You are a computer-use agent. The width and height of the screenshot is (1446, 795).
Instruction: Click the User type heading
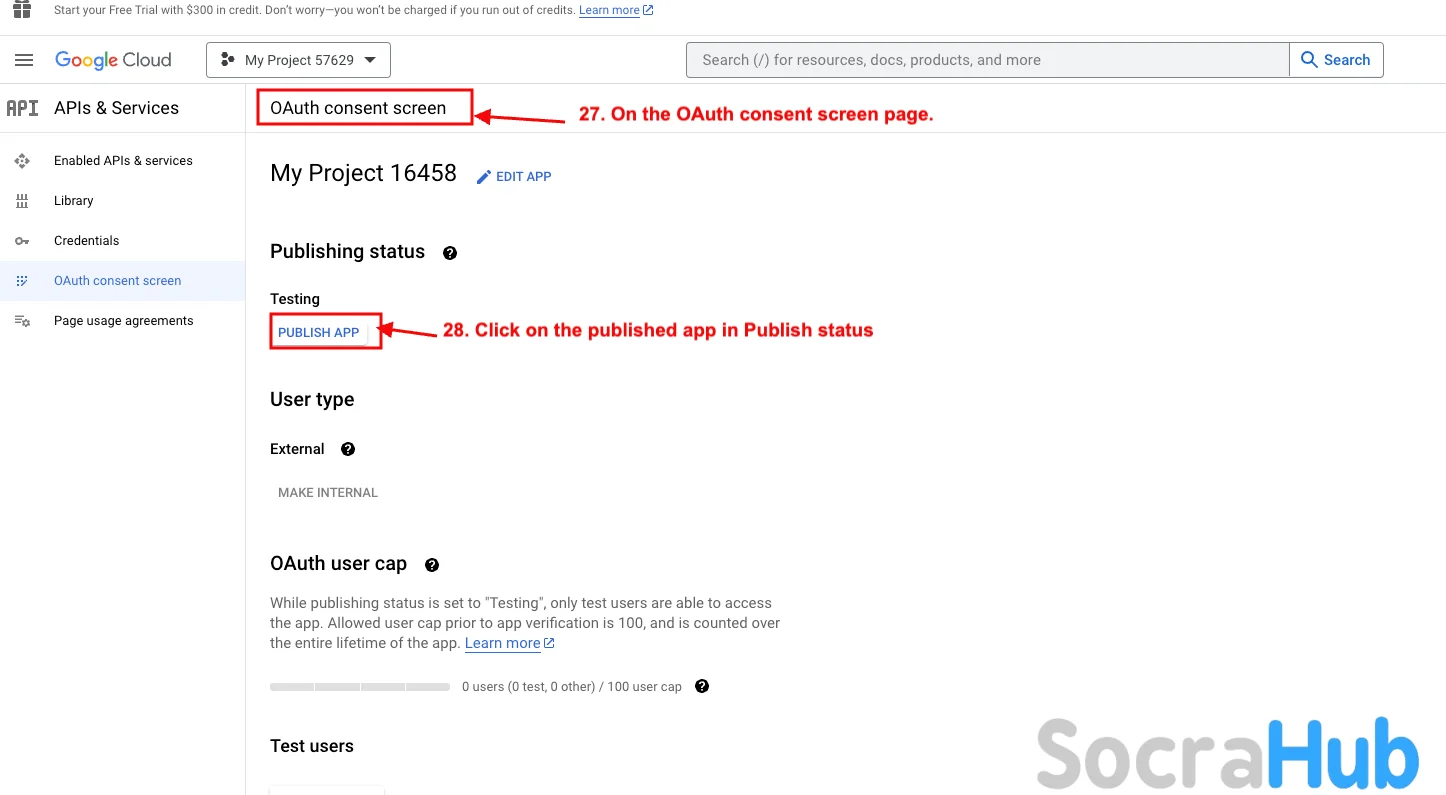(x=312, y=400)
